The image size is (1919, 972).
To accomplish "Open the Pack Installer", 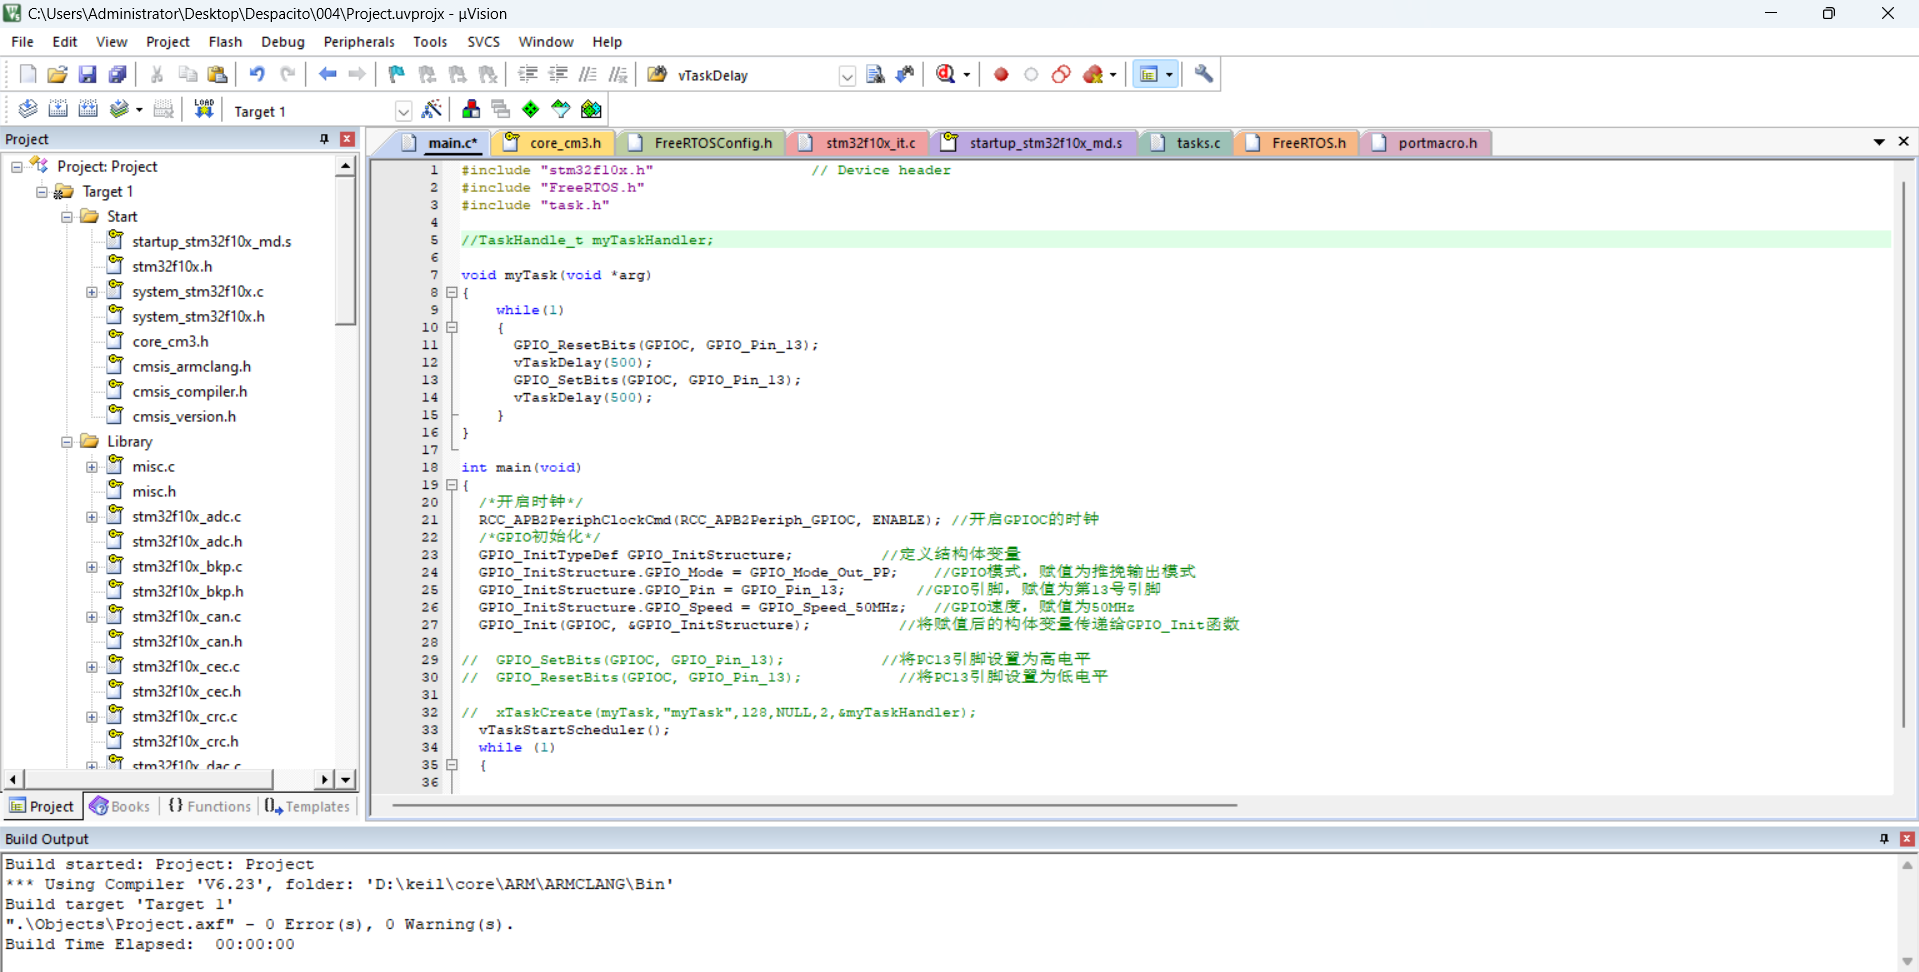I will [591, 110].
